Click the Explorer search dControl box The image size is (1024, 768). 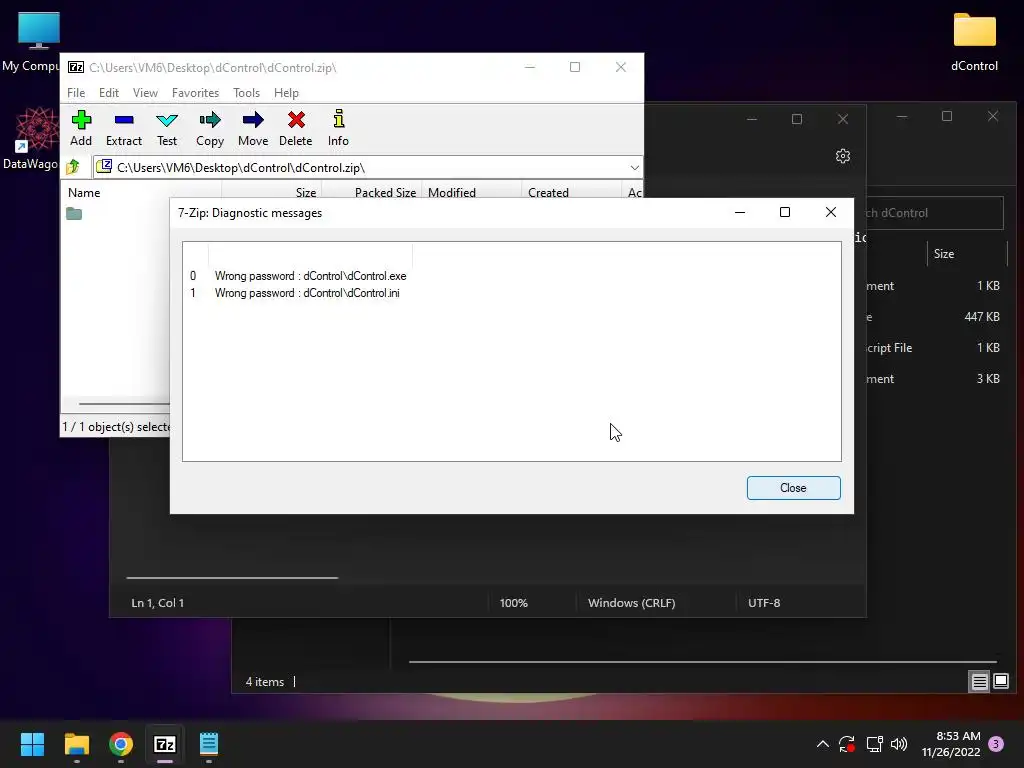(x=934, y=213)
